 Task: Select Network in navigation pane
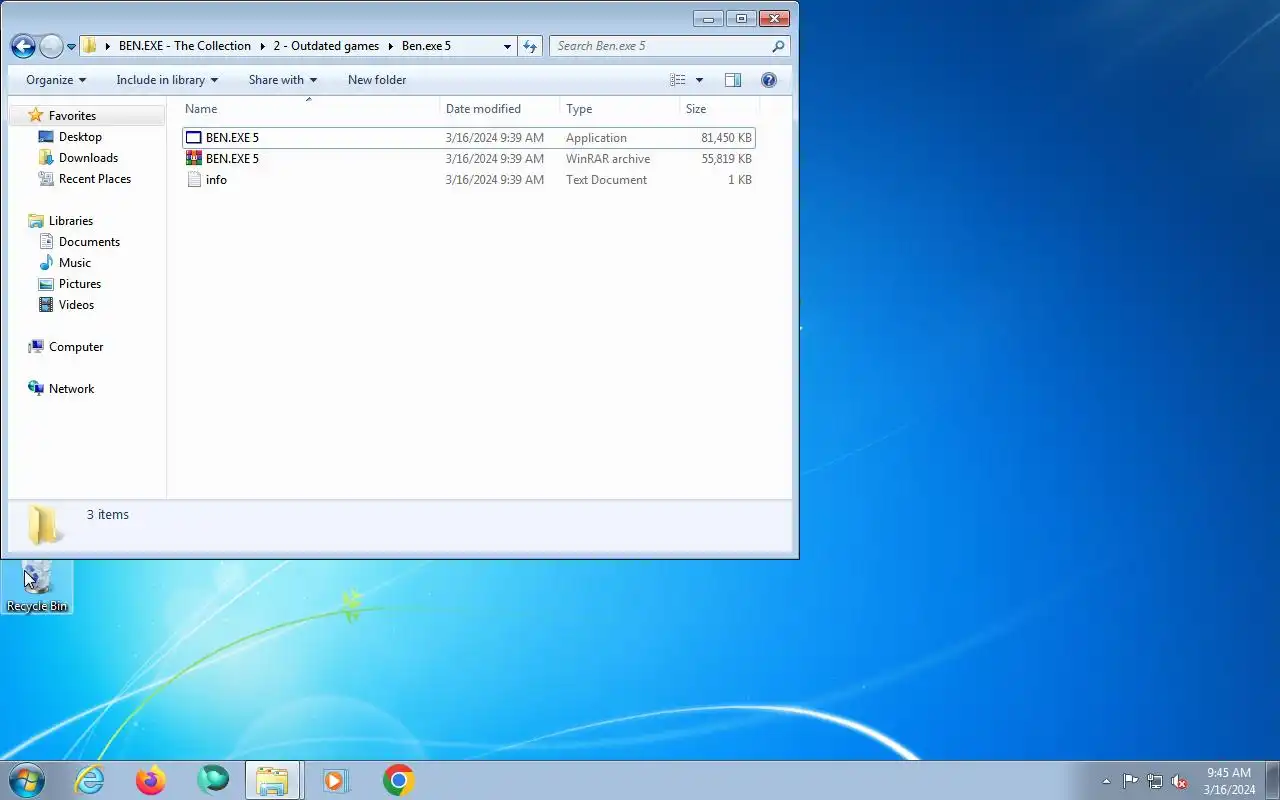click(x=72, y=389)
